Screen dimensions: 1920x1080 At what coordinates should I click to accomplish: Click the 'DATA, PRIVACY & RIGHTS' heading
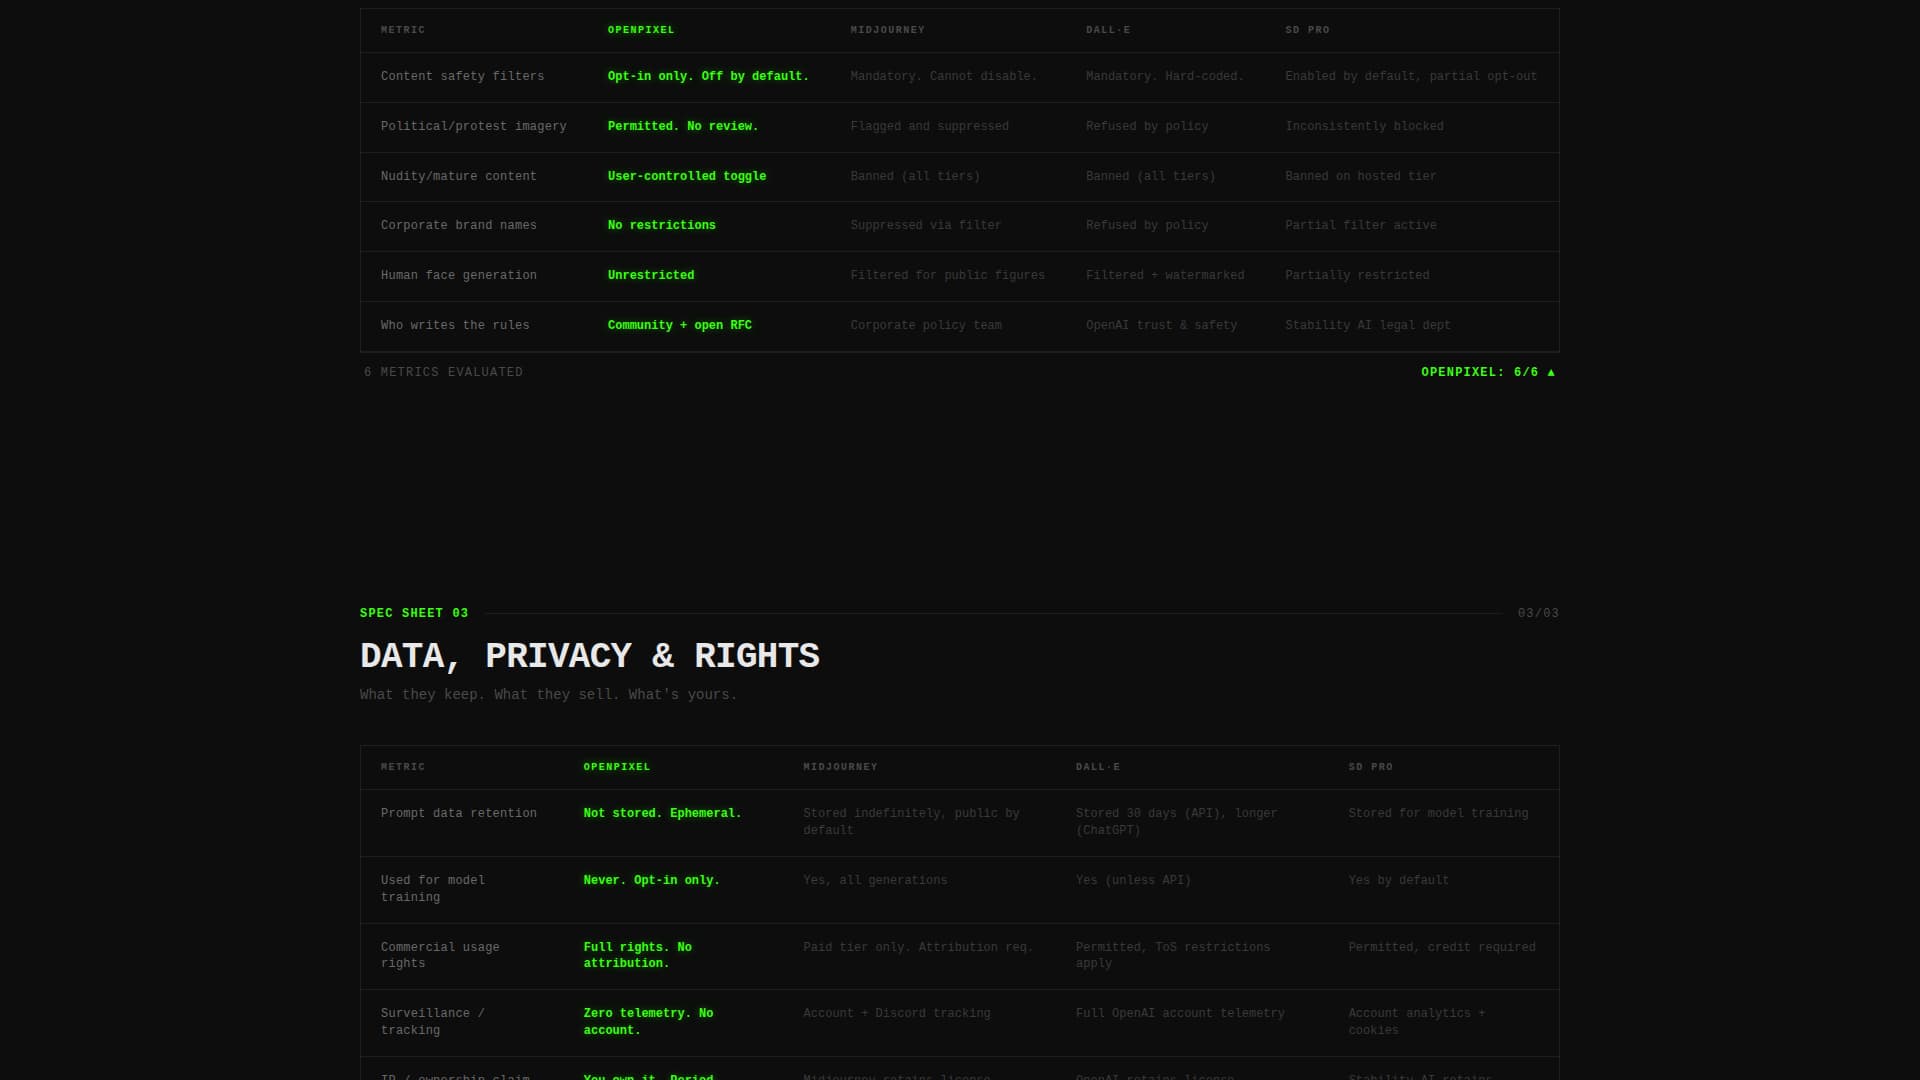pyautogui.click(x=590, y=656)
